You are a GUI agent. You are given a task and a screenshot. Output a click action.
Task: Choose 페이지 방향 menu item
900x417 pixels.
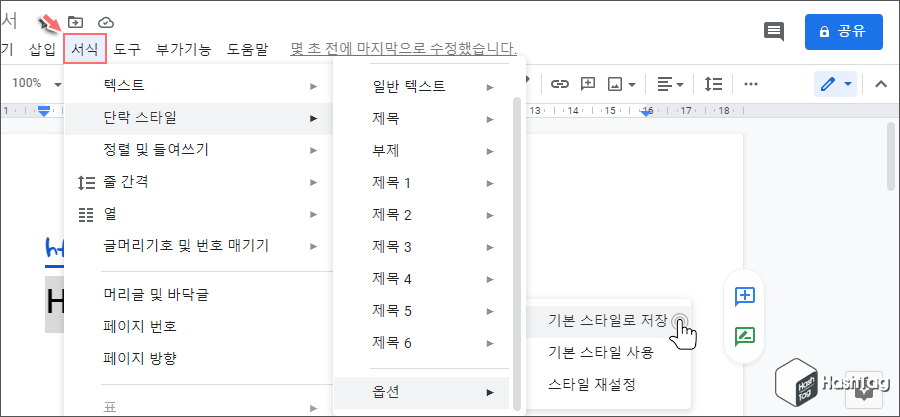199,359
